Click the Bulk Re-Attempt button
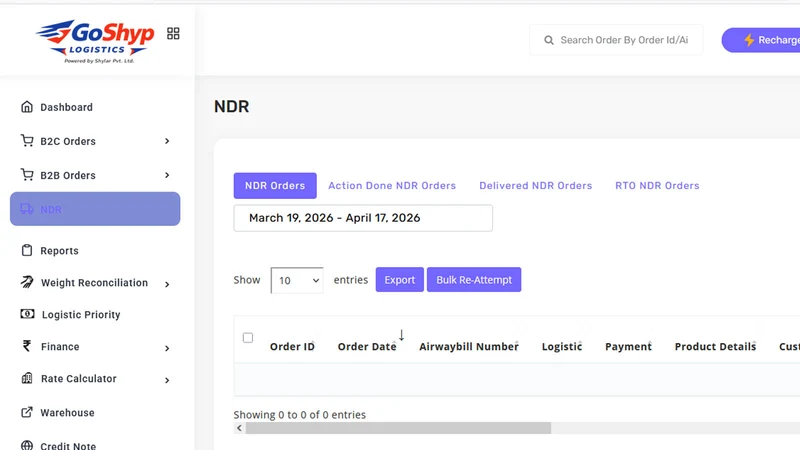The width and height of the screenshot is (800, 450). point(474,280)
